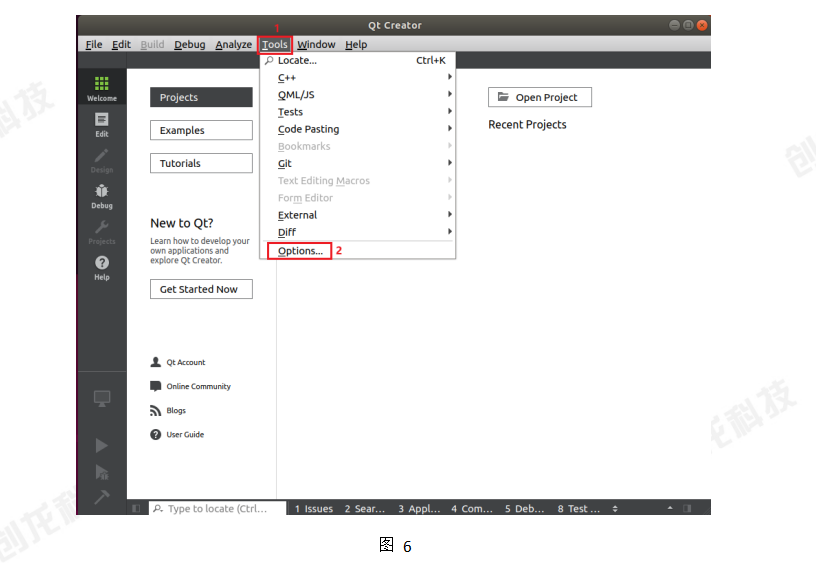
Task: Toggle the left sidebar button in status bar
Action: point(136,508)
